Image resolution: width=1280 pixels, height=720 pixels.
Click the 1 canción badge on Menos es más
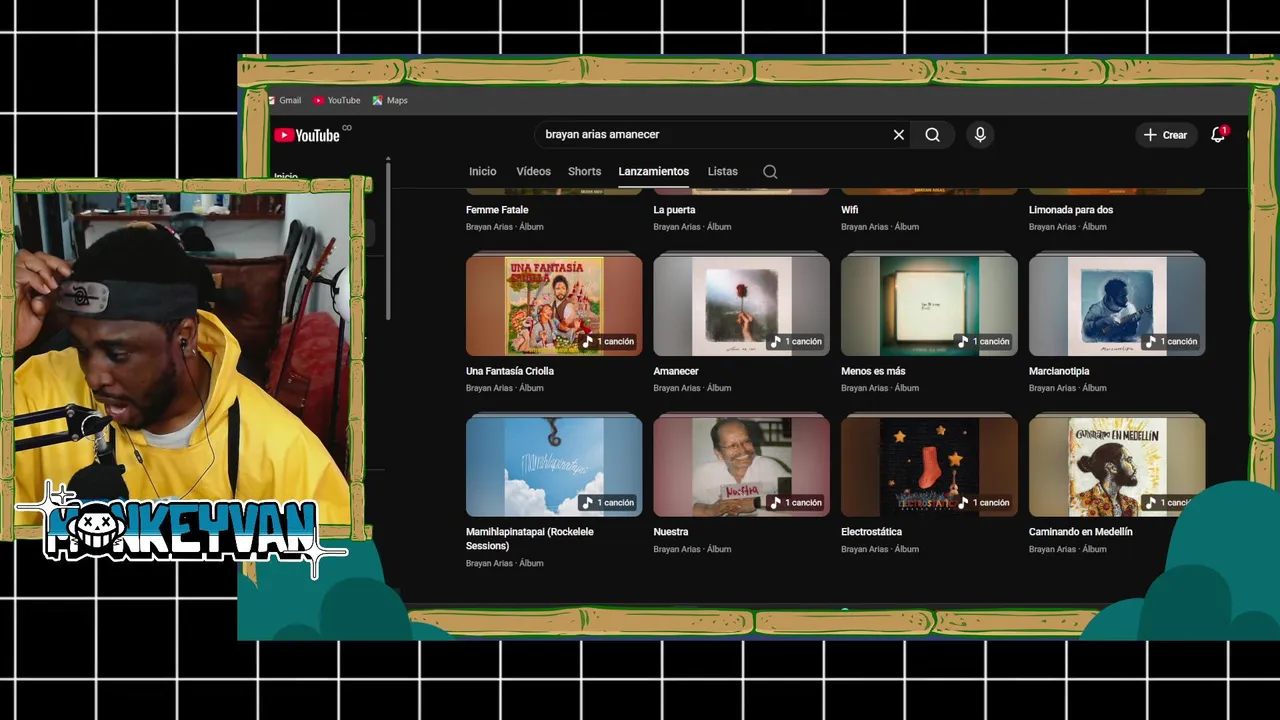[x=984, y=342]
